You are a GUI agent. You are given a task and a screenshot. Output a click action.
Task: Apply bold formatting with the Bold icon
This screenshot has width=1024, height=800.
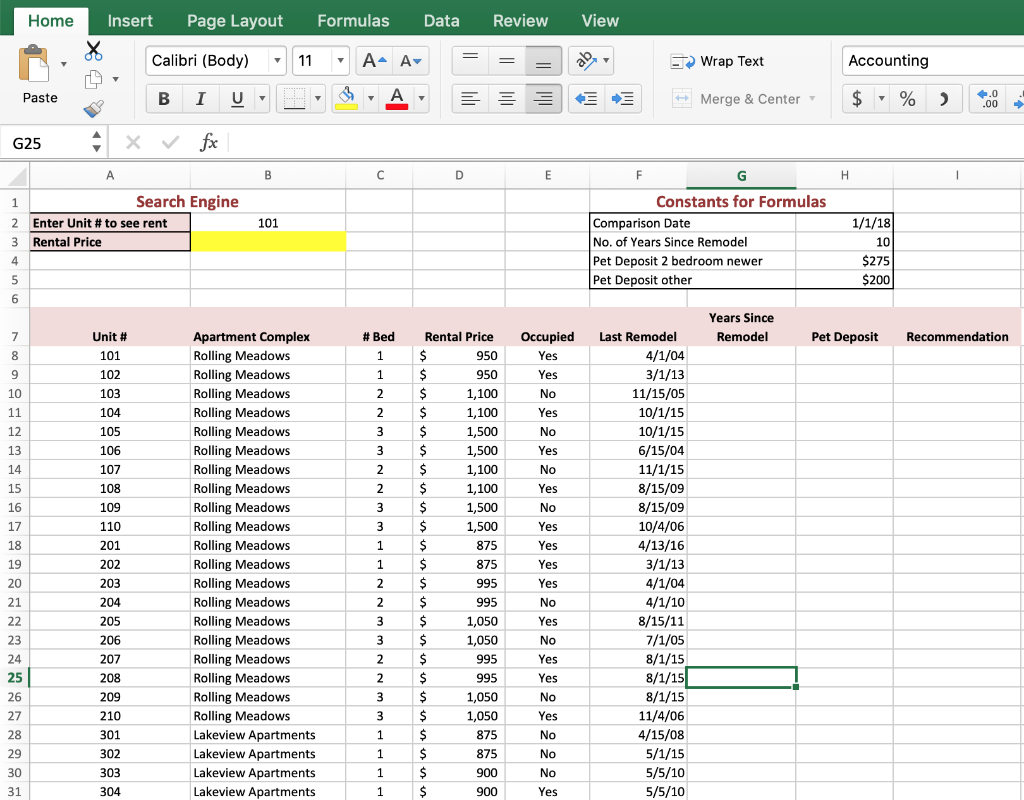point(164,99)
